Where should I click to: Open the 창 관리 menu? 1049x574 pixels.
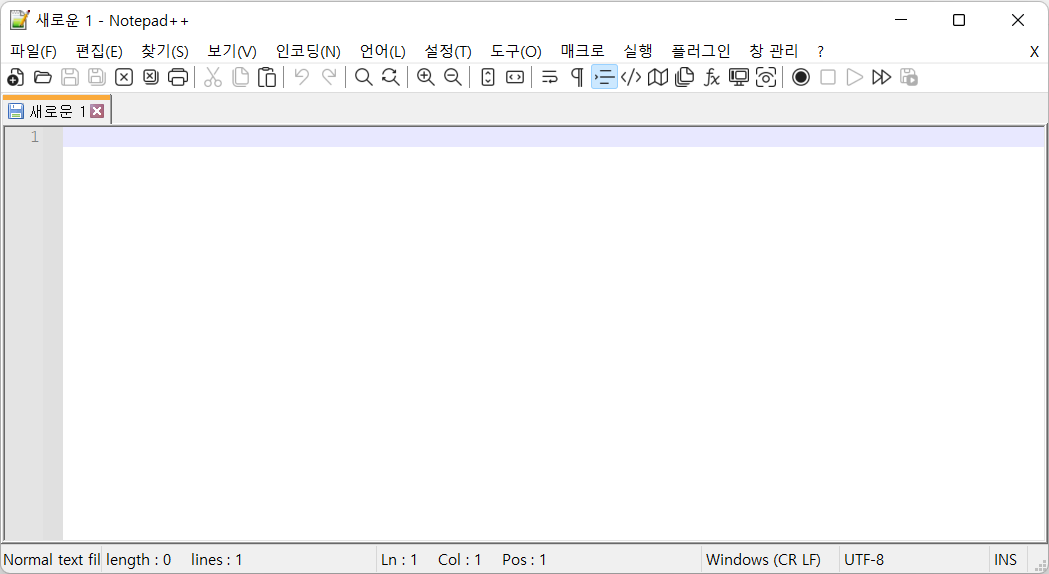coord(773,52)
